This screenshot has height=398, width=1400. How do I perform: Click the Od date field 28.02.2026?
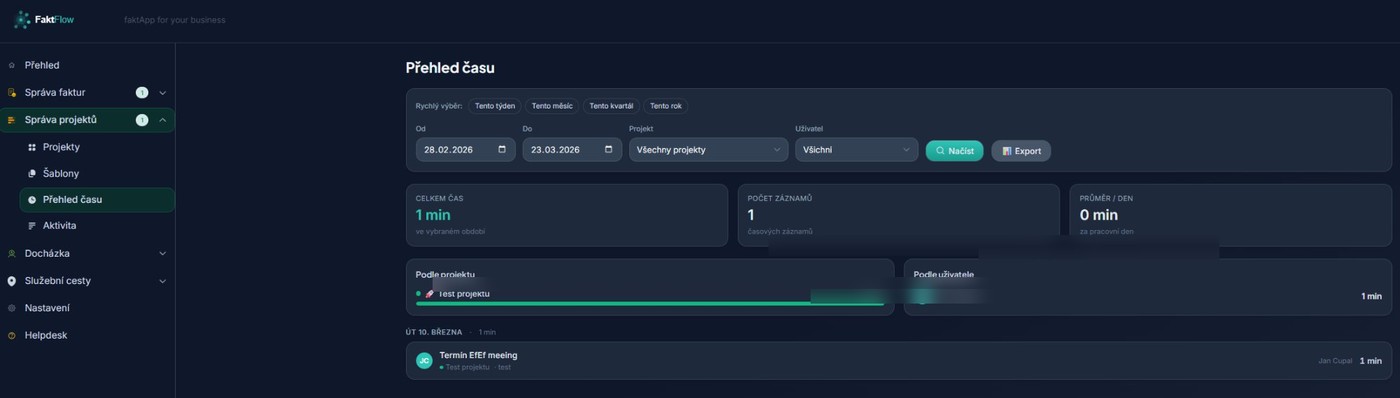[466, 150]
